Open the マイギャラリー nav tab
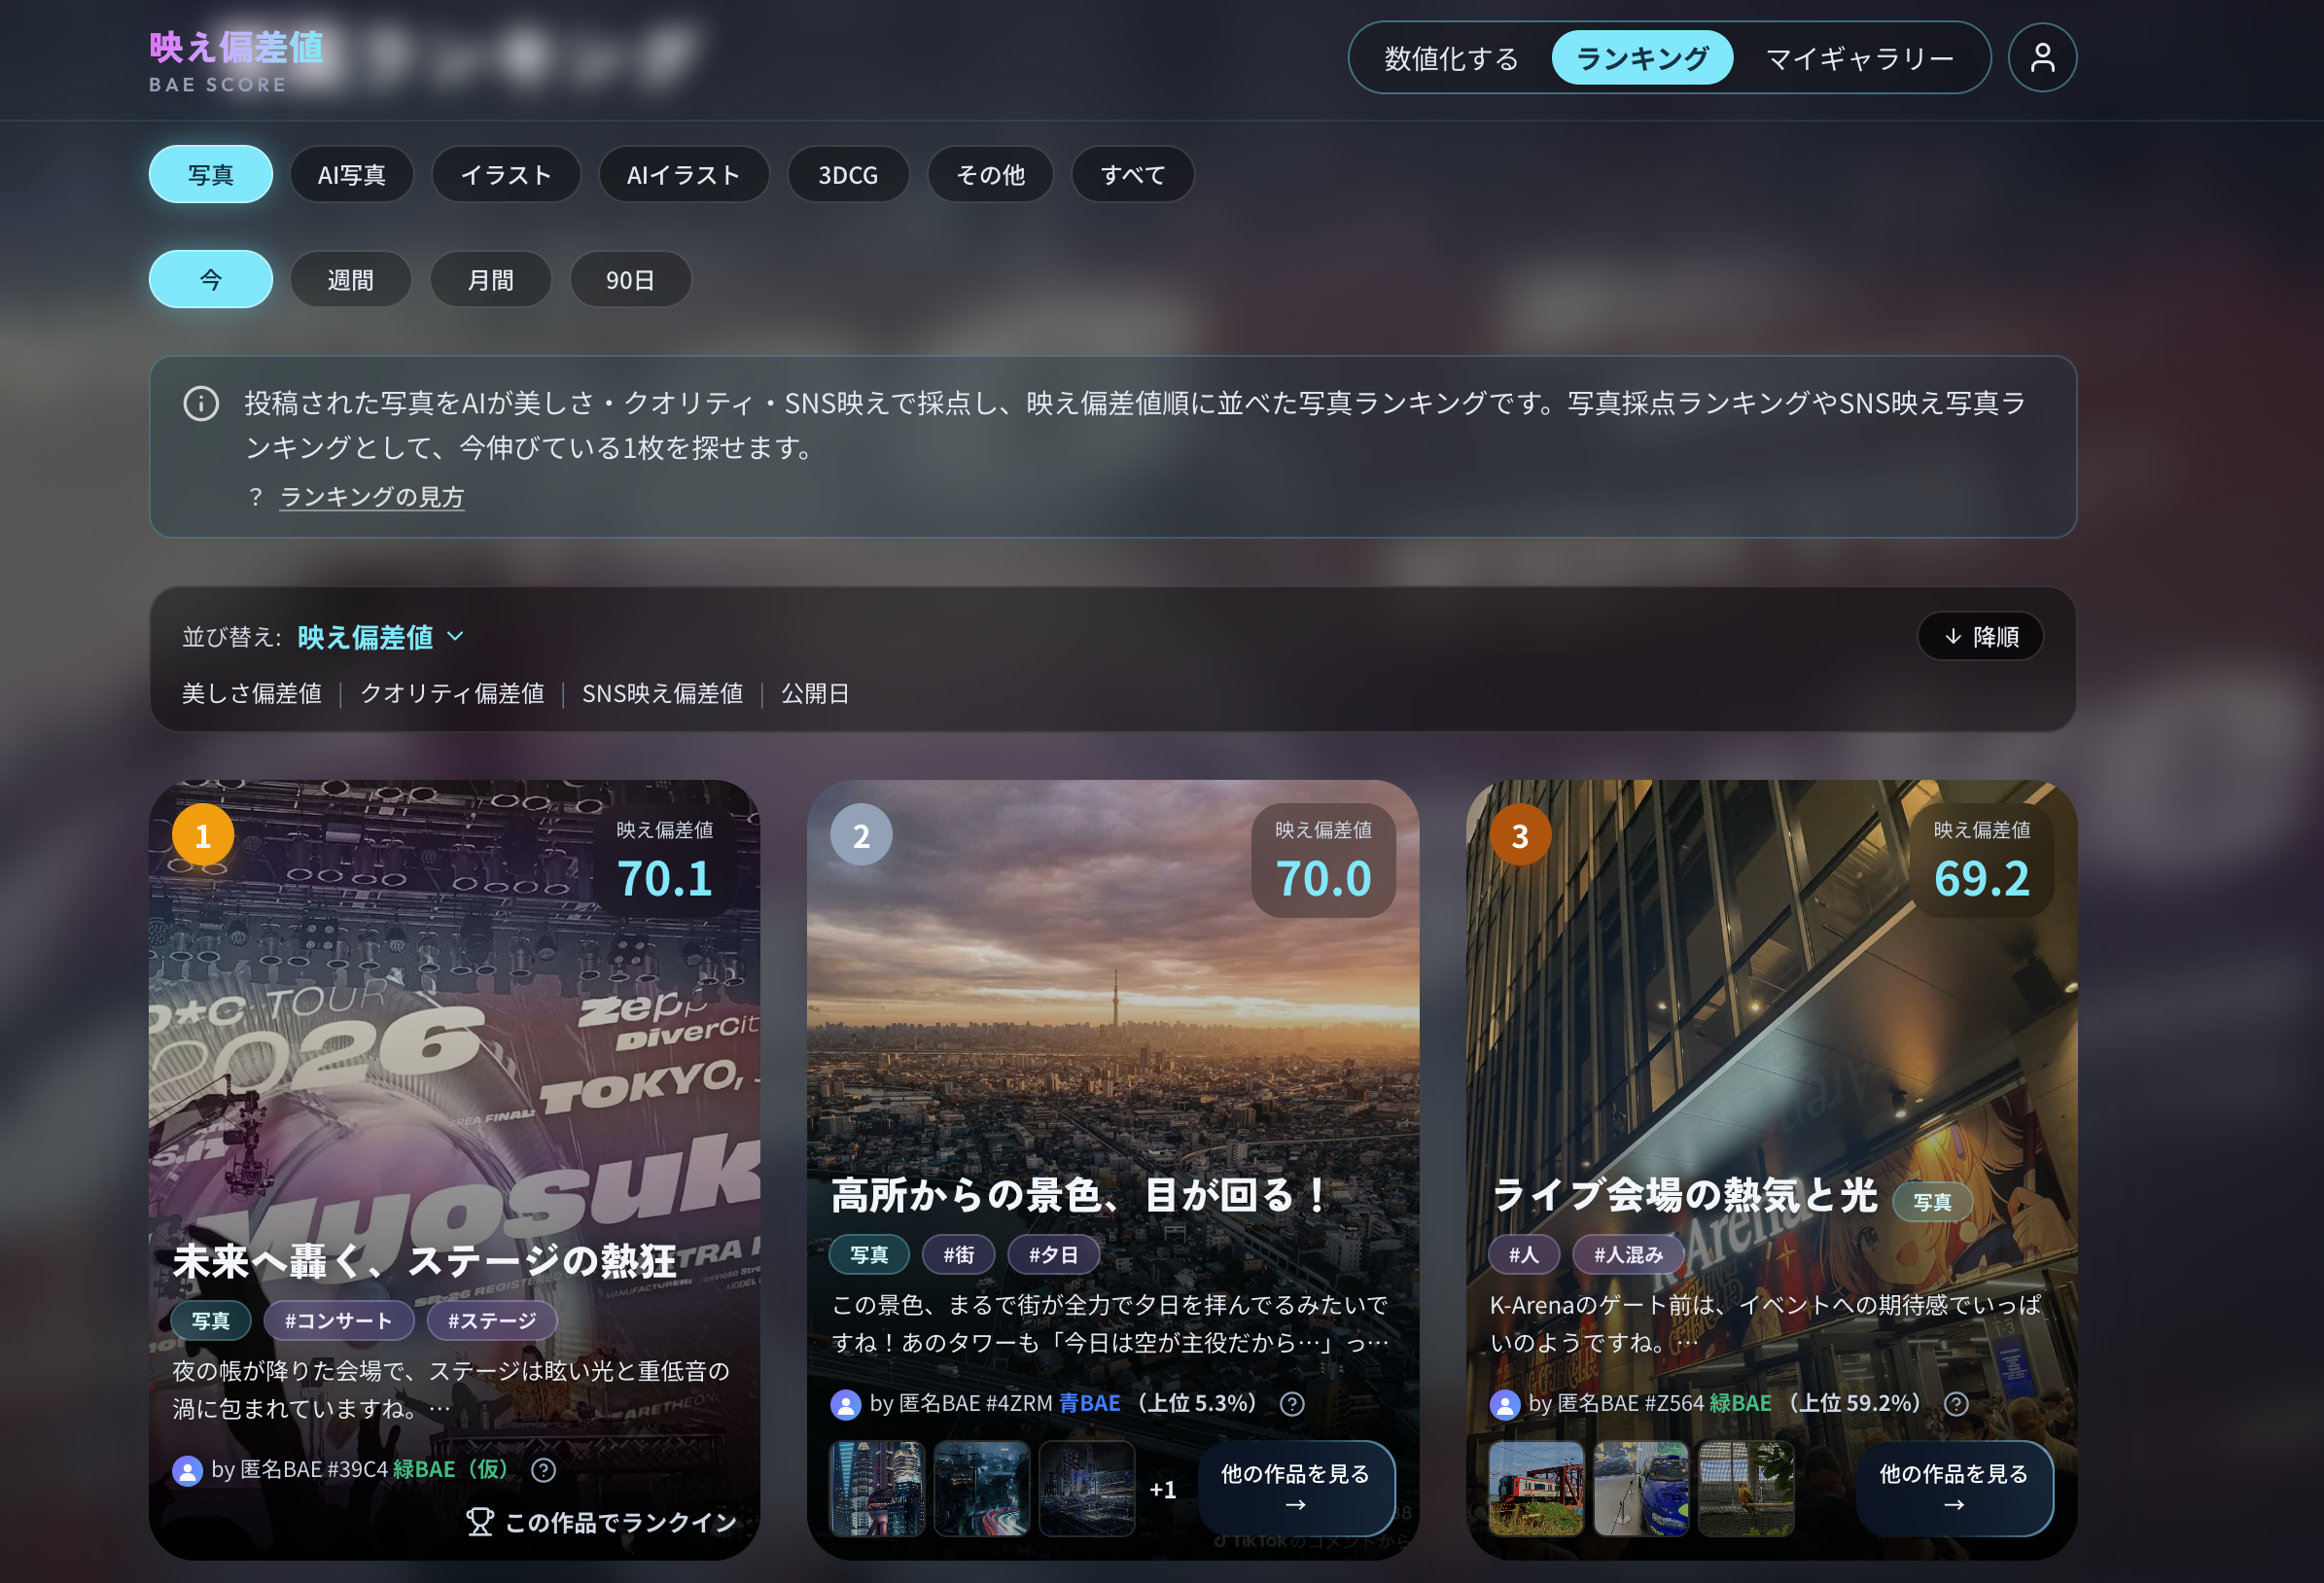The height and width of the screenshot is (1583, 2324). click(1860, 58)
